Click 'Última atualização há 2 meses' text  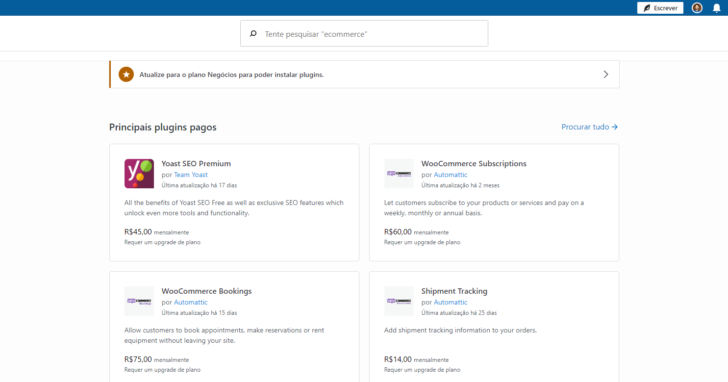click(460, 185)
